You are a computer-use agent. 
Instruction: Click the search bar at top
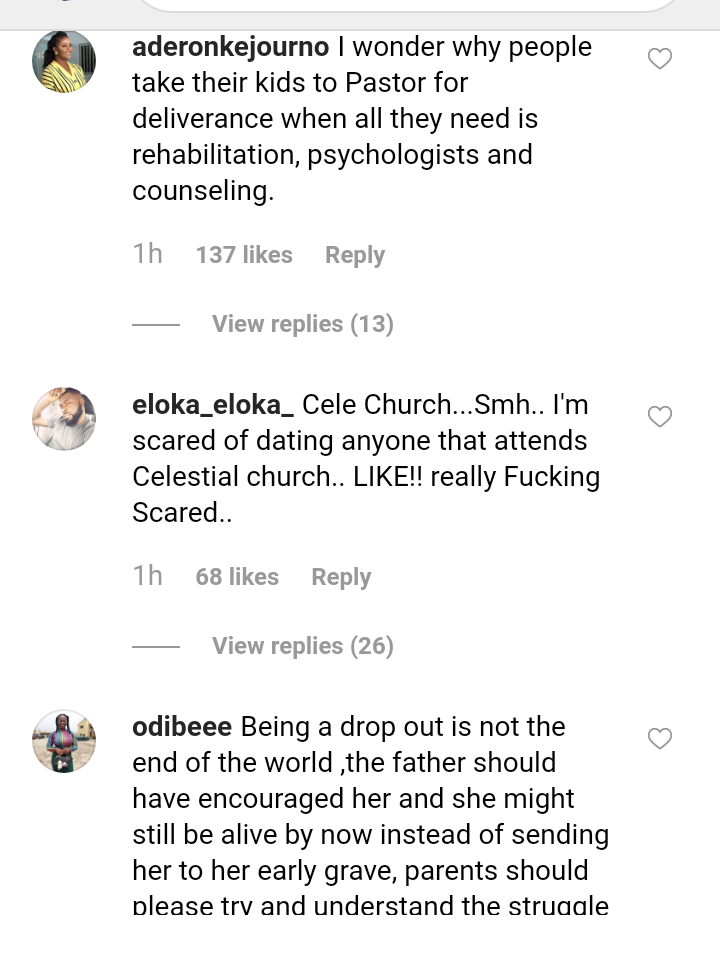click(x=408, y=5)
